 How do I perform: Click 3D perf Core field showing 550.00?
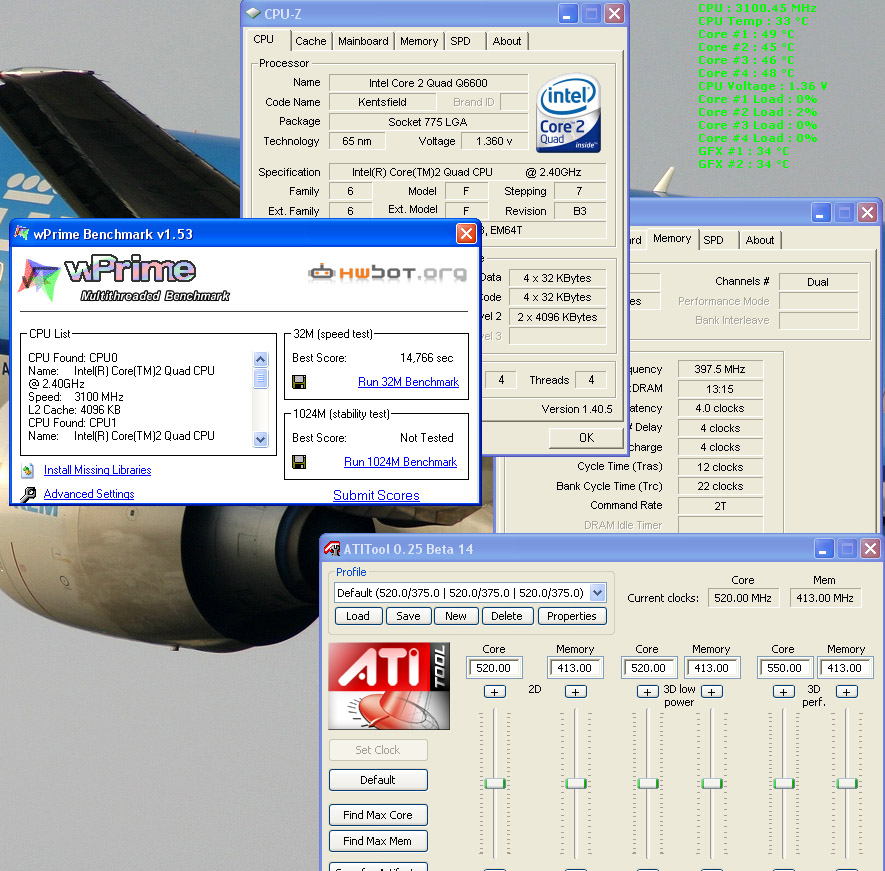tap(785, 668)
